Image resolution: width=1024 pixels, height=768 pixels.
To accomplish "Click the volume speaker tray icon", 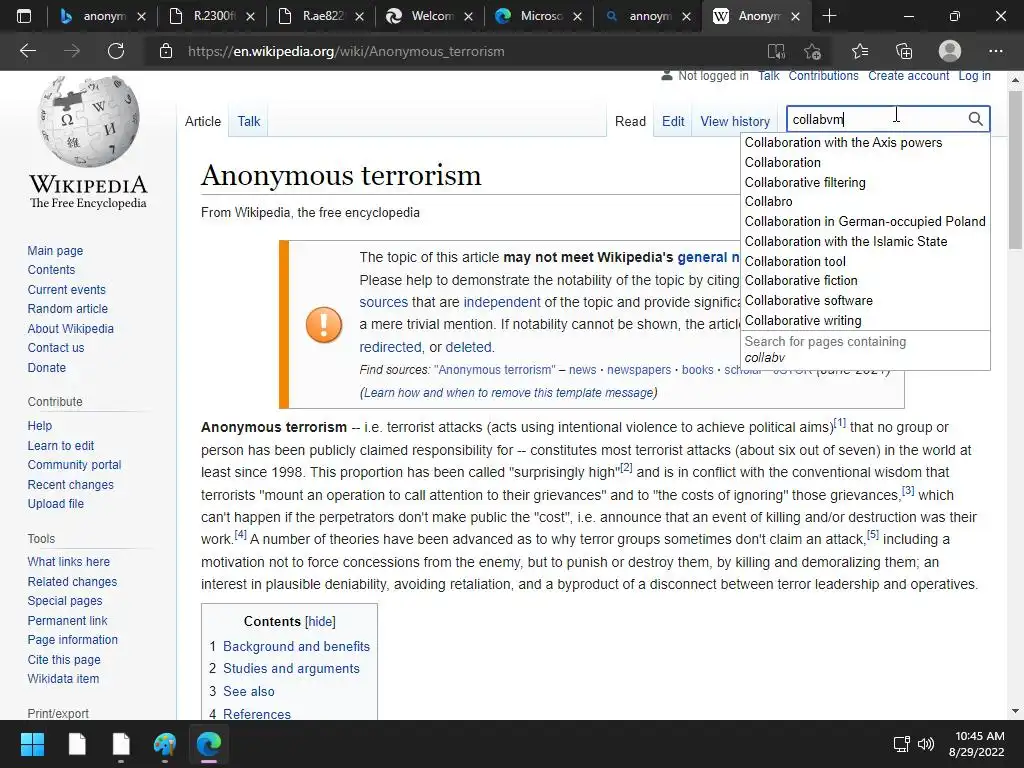I will coord(926,744).
